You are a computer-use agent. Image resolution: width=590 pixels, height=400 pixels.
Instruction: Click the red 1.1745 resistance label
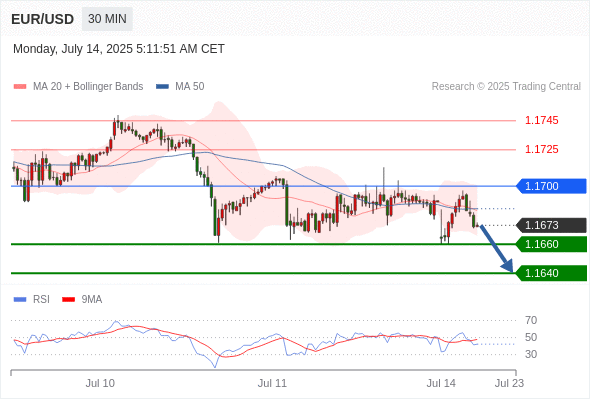(x=542, y=120)
